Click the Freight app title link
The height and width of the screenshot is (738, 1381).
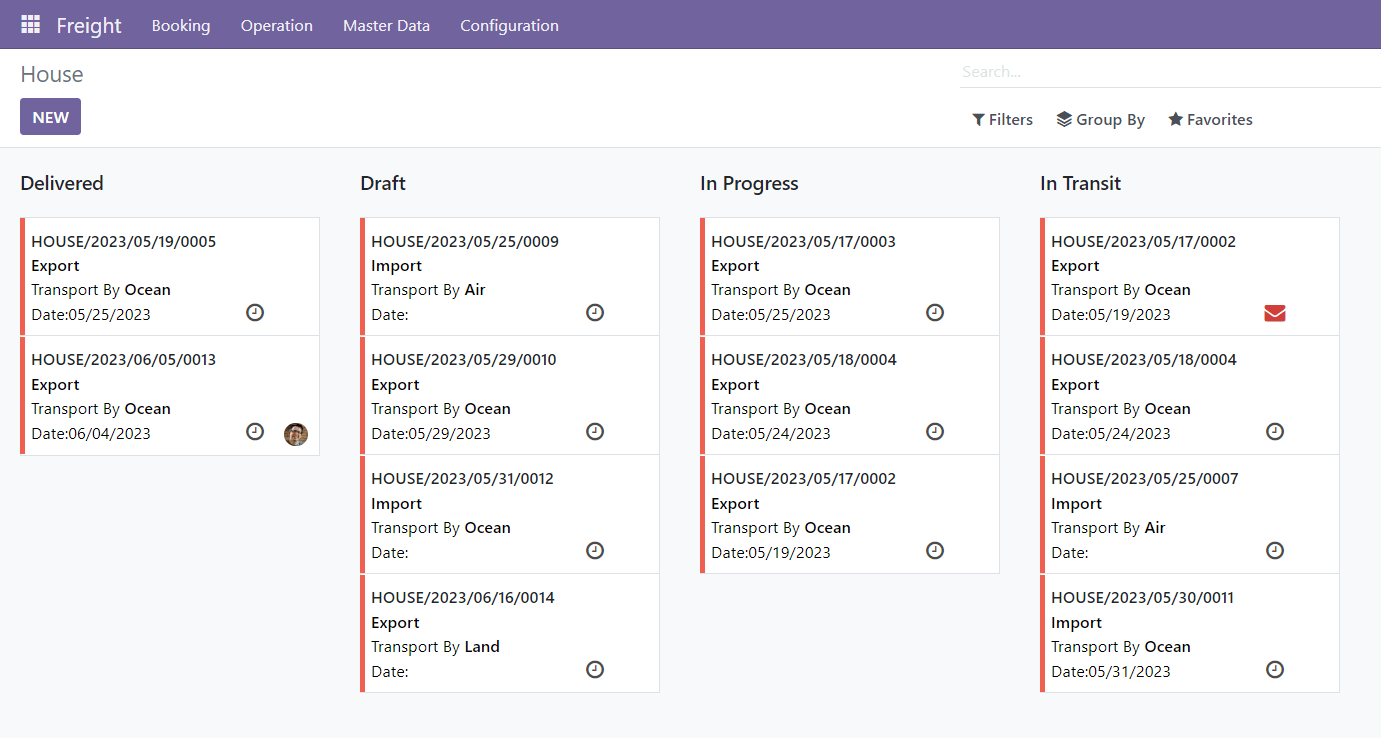[89, 26]
